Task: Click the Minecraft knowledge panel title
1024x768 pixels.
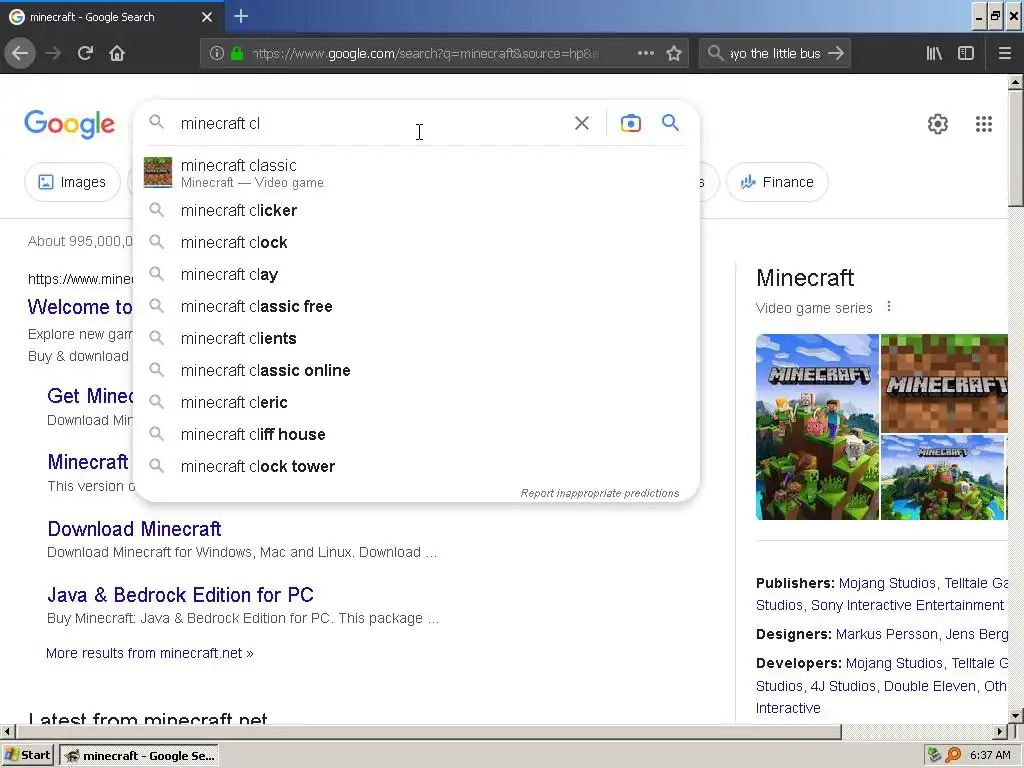Action: click(x=805, y=278)
